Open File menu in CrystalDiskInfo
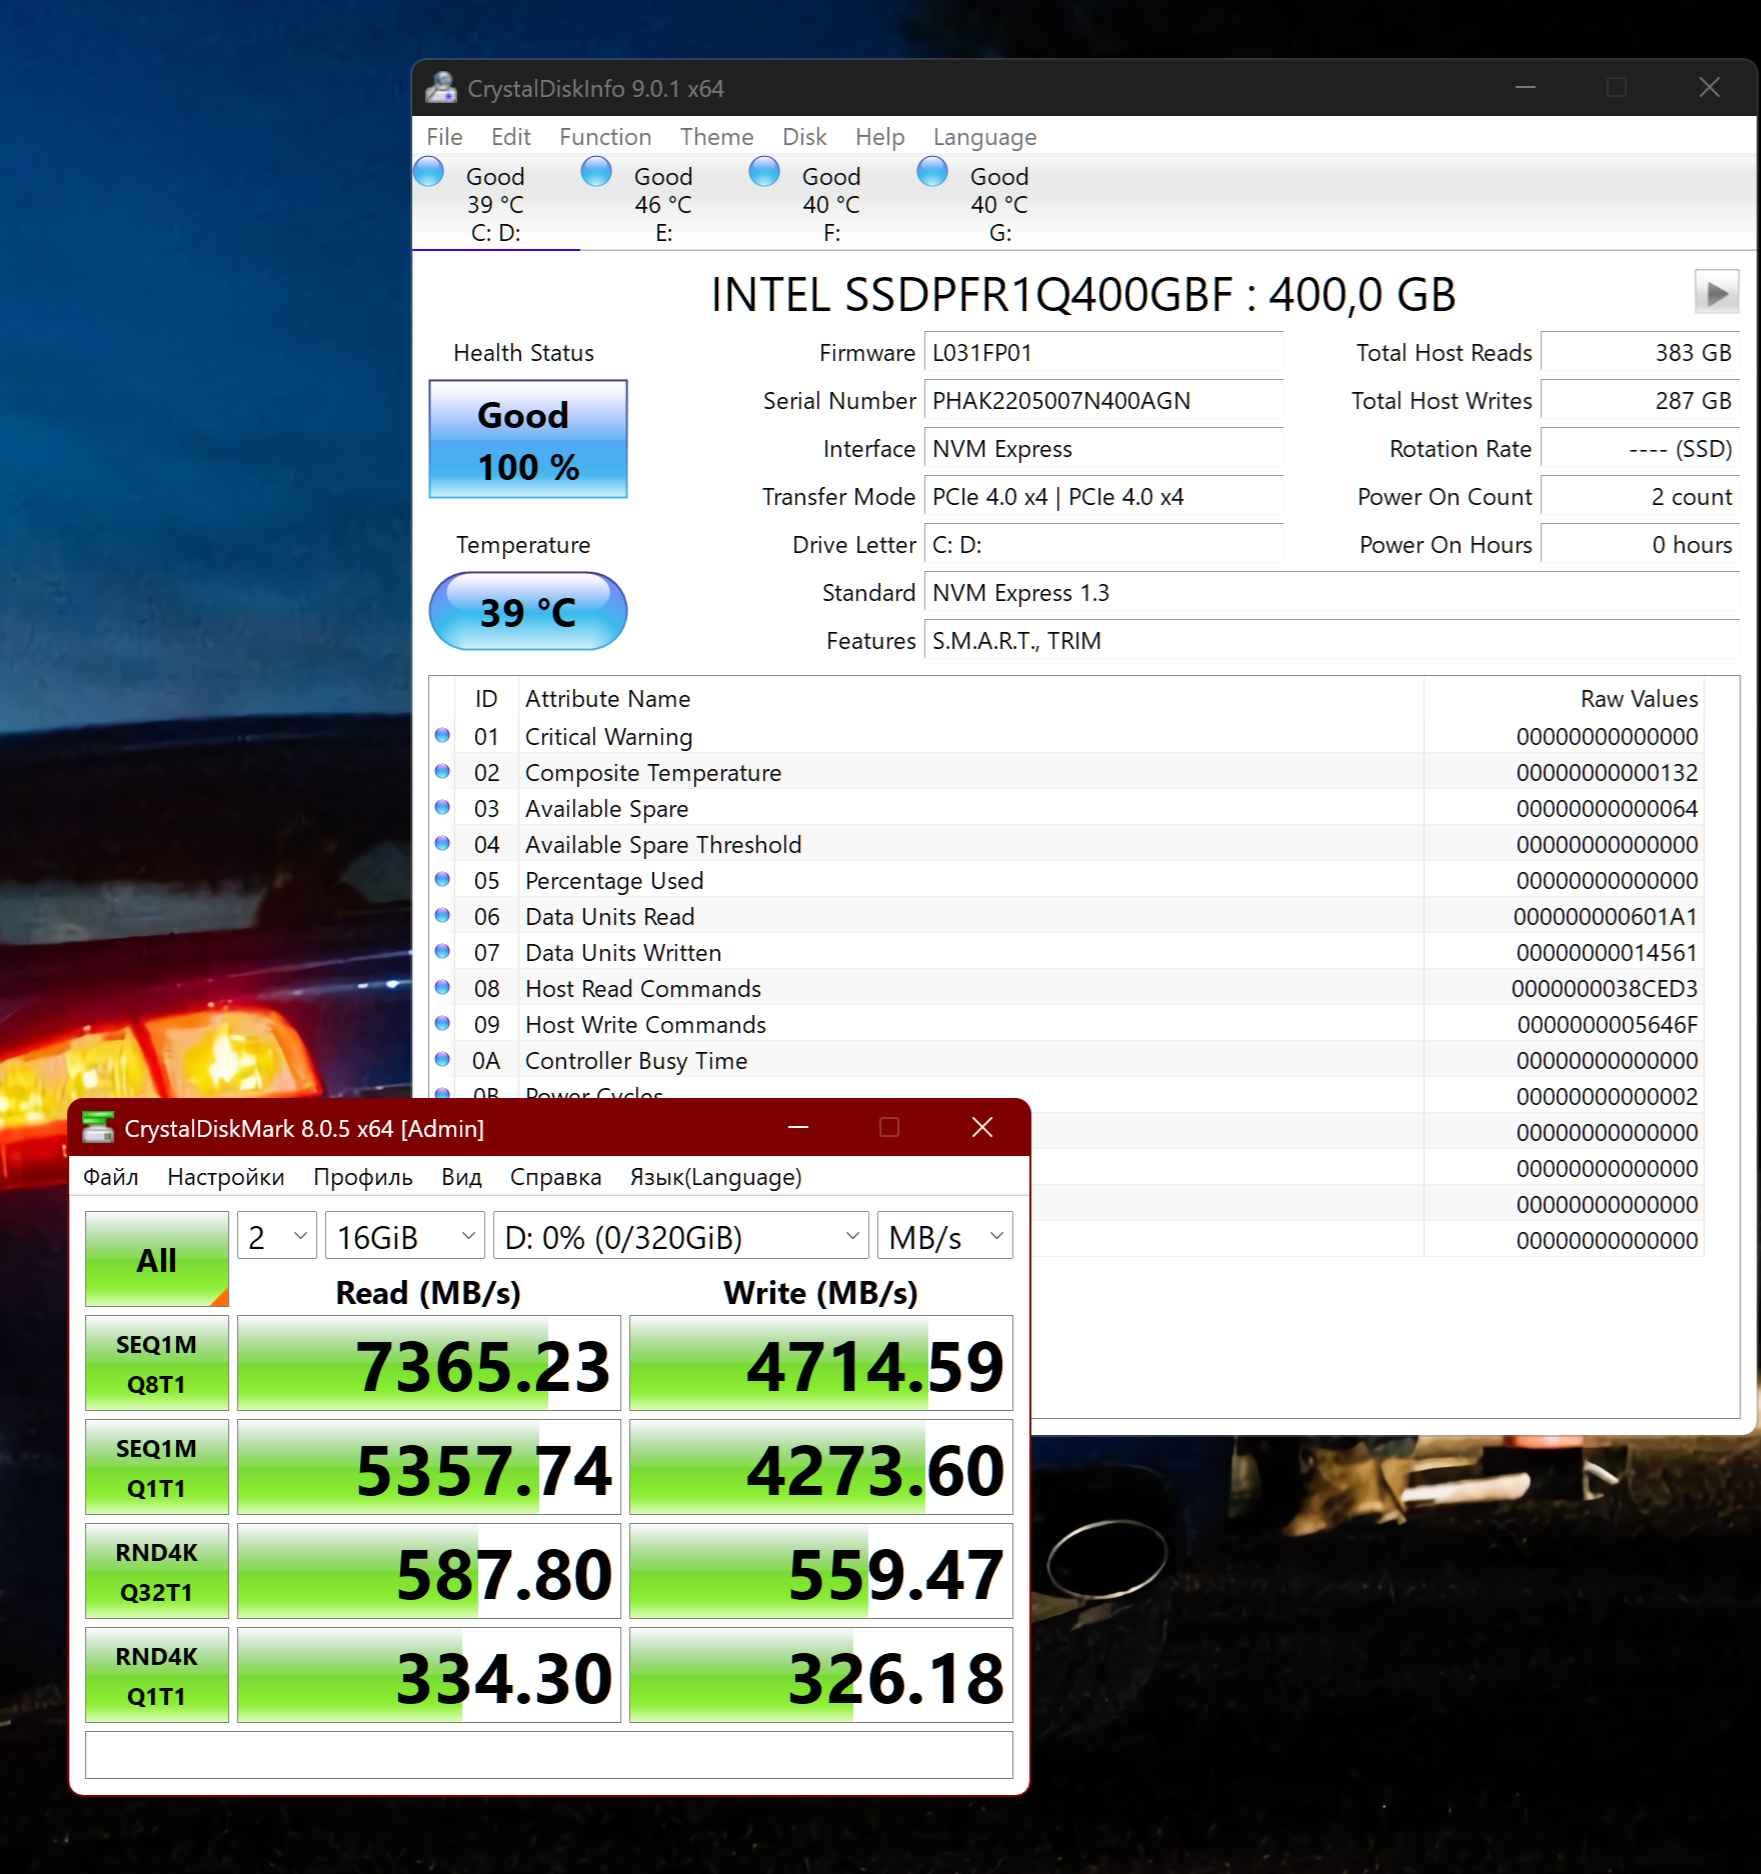 444,137
